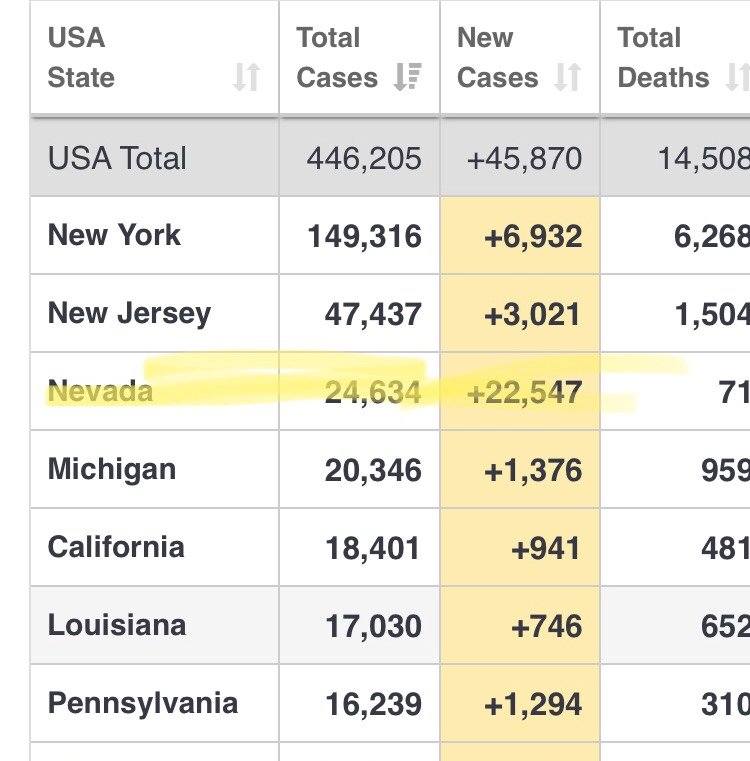Select the USA Total row label

(x=117, y=158)
